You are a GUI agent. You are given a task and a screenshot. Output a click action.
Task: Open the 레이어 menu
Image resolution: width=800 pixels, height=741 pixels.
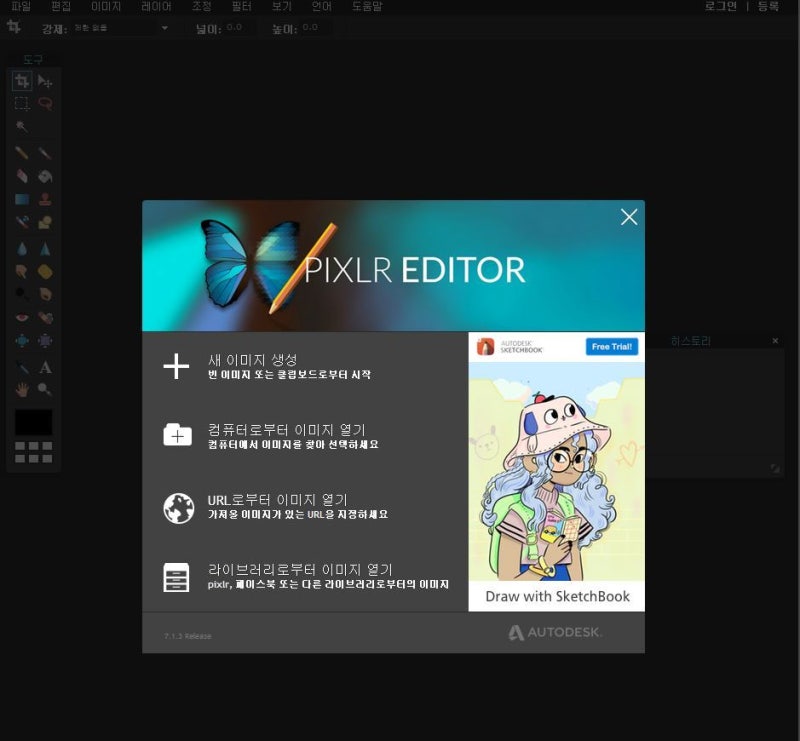pos(156,6)
